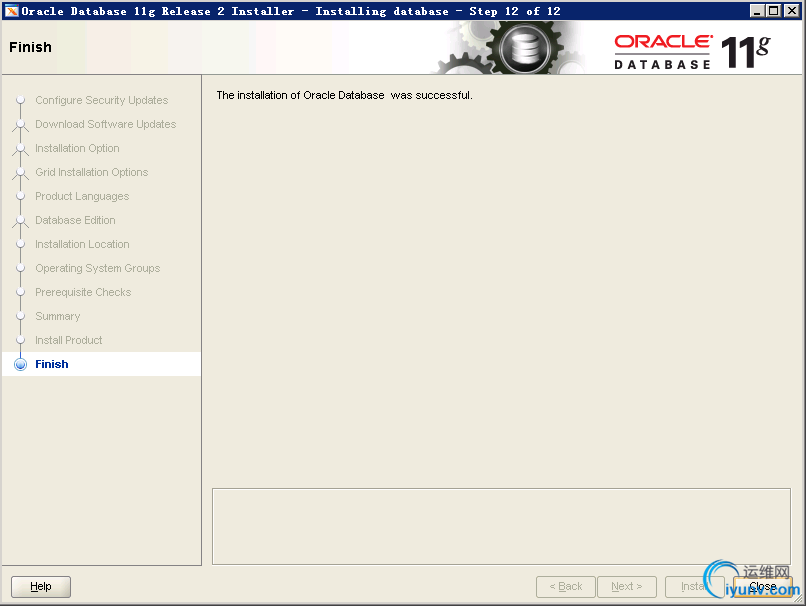The image size is (806, 606).
Task: Select the Installation Option step
Action: (x=77, y=148)
